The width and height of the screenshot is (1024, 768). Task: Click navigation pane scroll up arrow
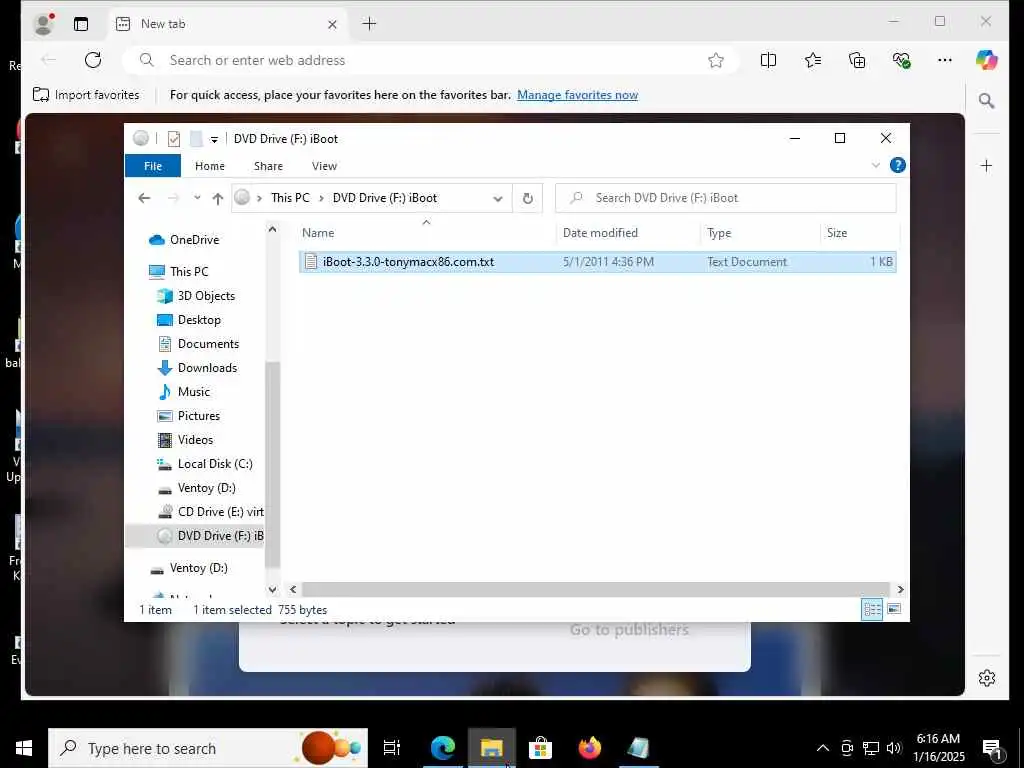272,229
